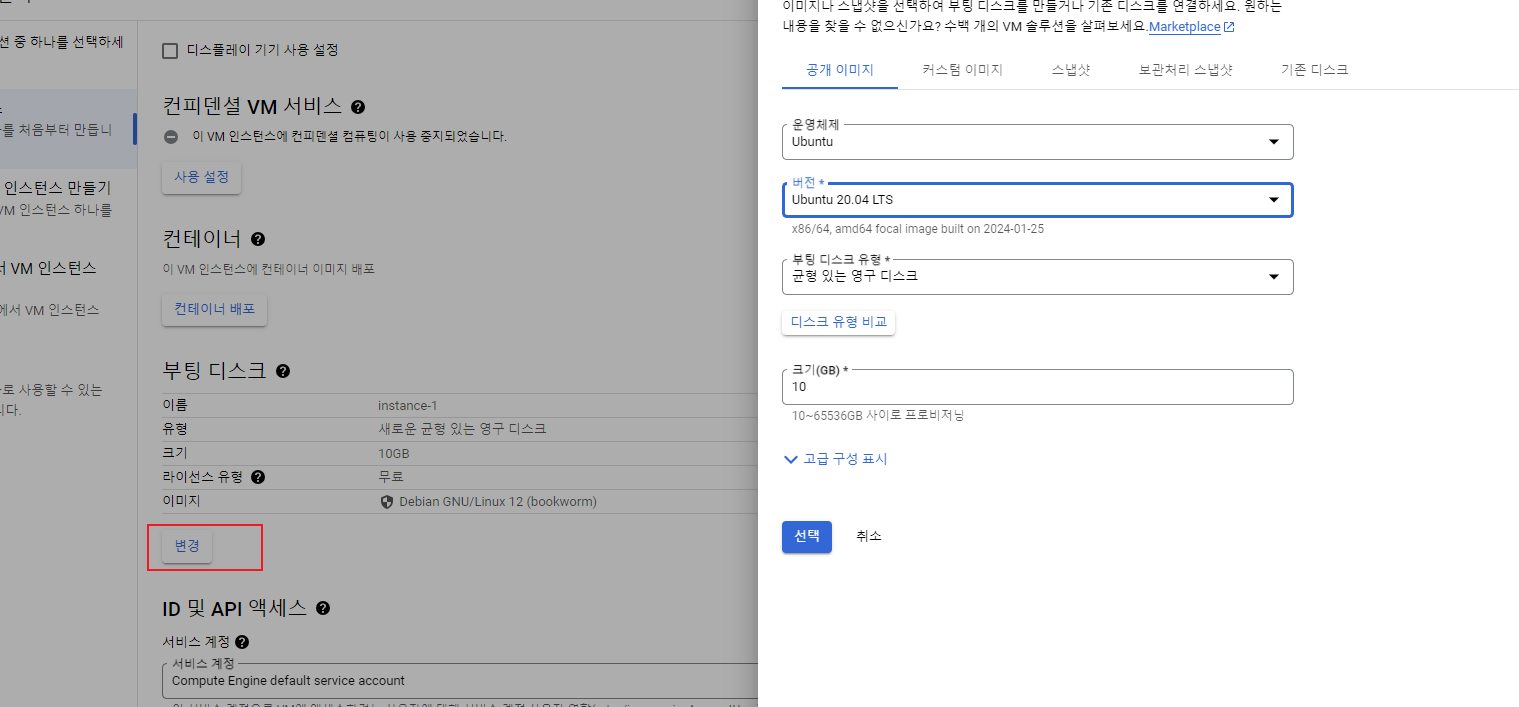Switch to the 보관처리 스냅샷 tab
This screenshot has height=707, width=1519.
coord(1185,70)
